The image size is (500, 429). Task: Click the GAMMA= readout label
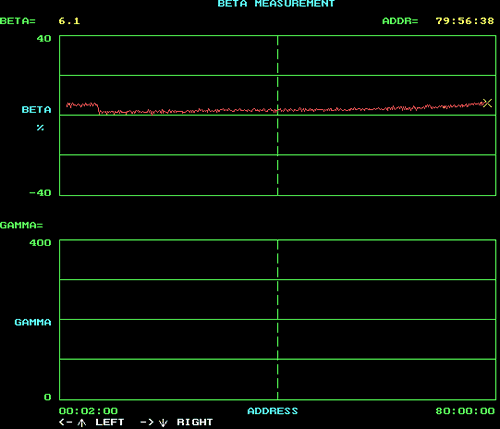coord(22,225)
